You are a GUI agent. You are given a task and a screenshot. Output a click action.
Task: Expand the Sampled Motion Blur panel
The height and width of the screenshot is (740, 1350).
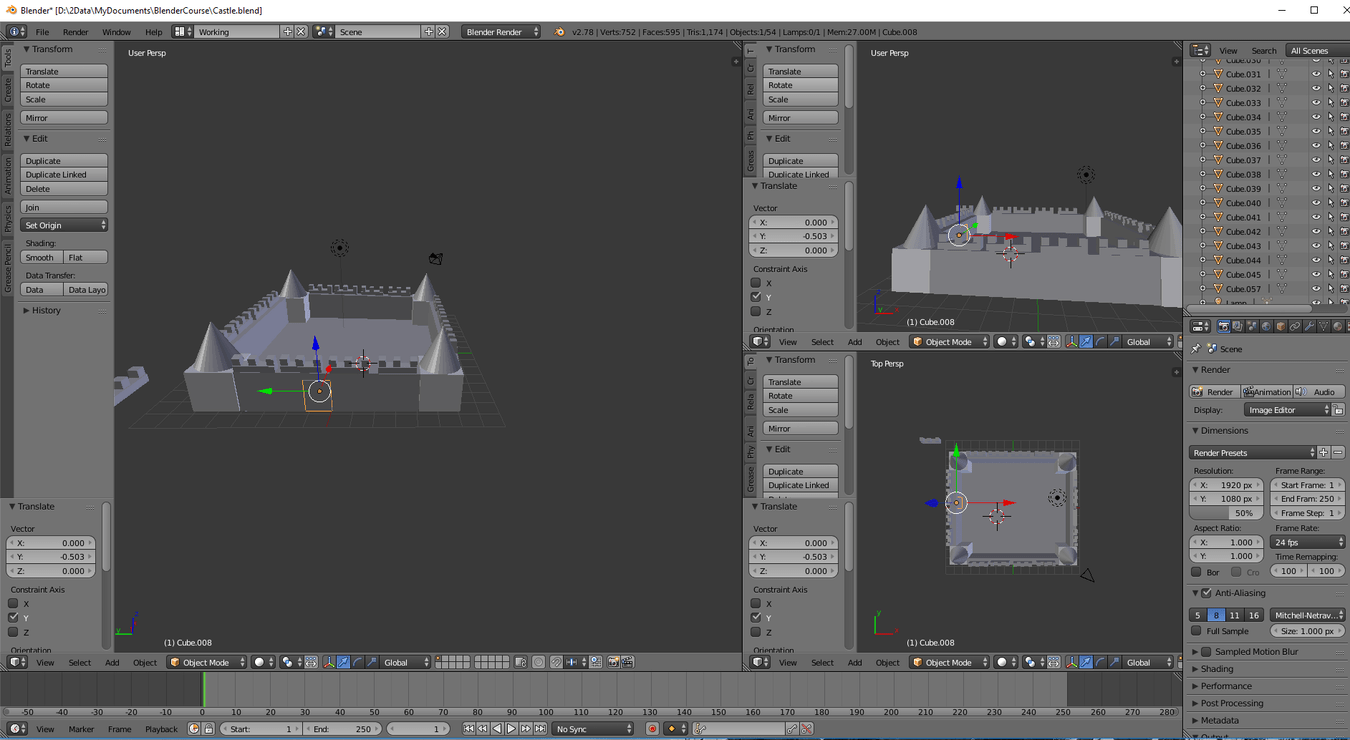(x=1255, y=652)
